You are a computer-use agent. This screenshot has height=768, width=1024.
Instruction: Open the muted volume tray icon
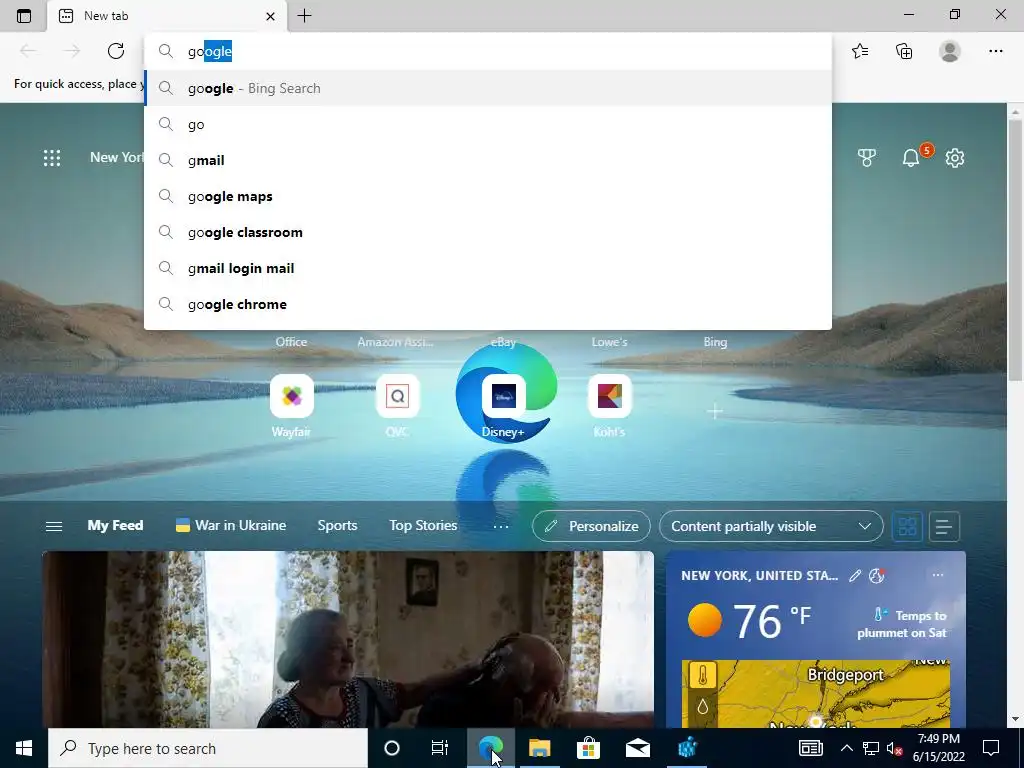895,748
